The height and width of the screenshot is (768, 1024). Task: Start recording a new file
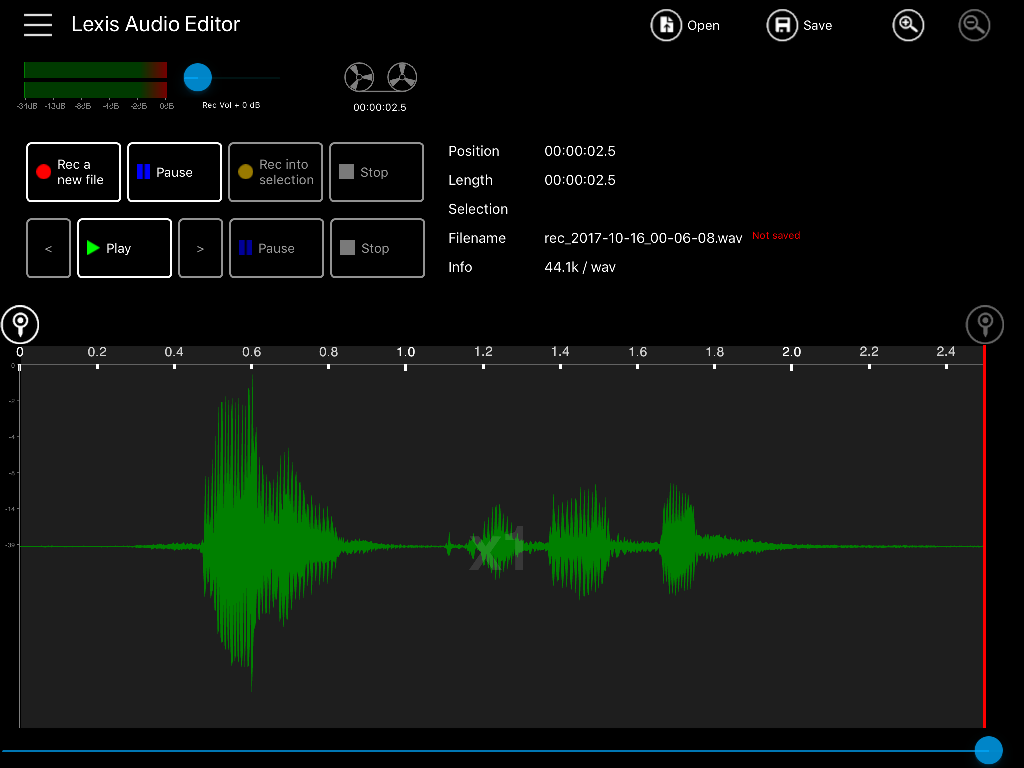73,172
